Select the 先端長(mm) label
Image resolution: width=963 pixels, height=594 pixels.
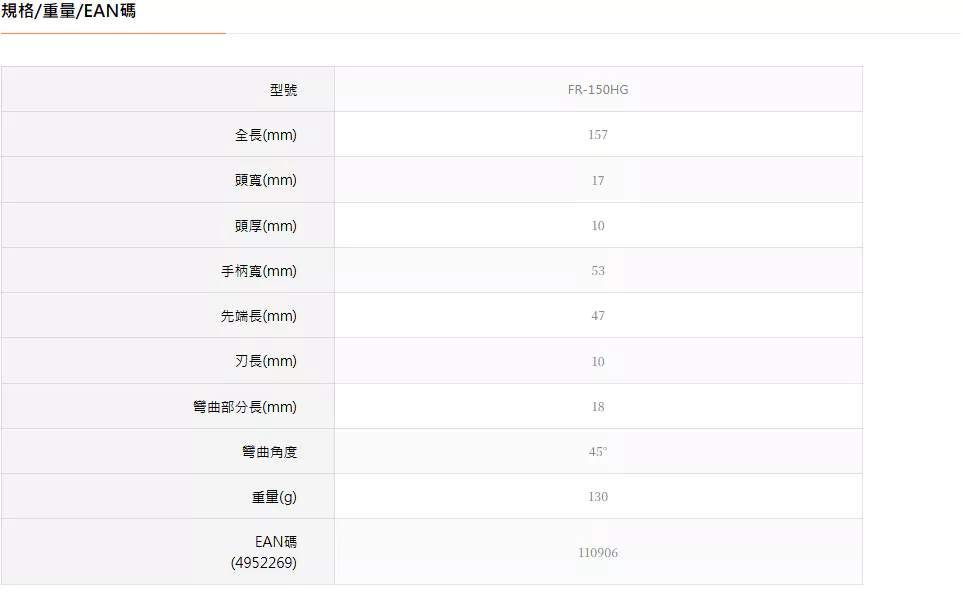259,316
